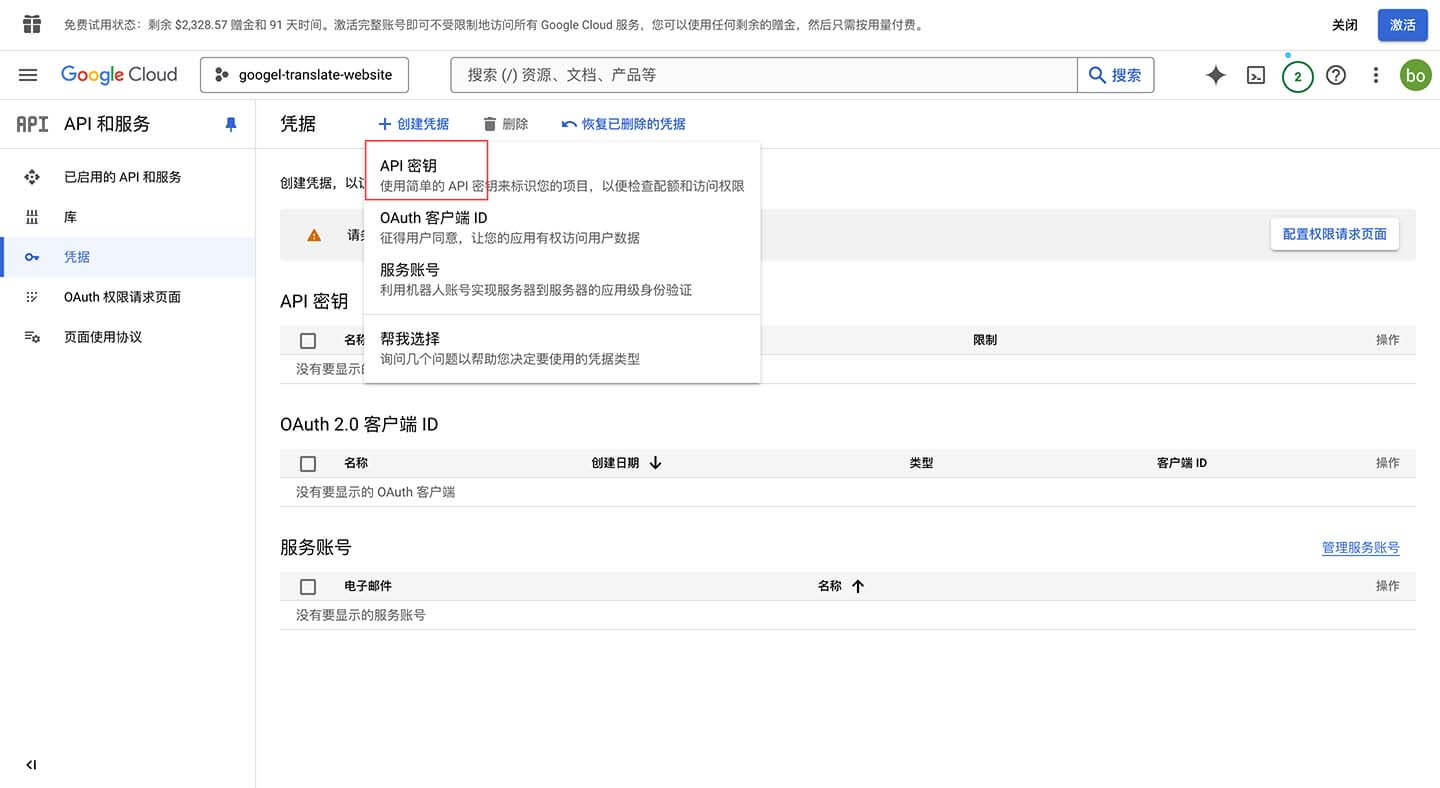Open the three-dot settings menu

(1376, 75)
